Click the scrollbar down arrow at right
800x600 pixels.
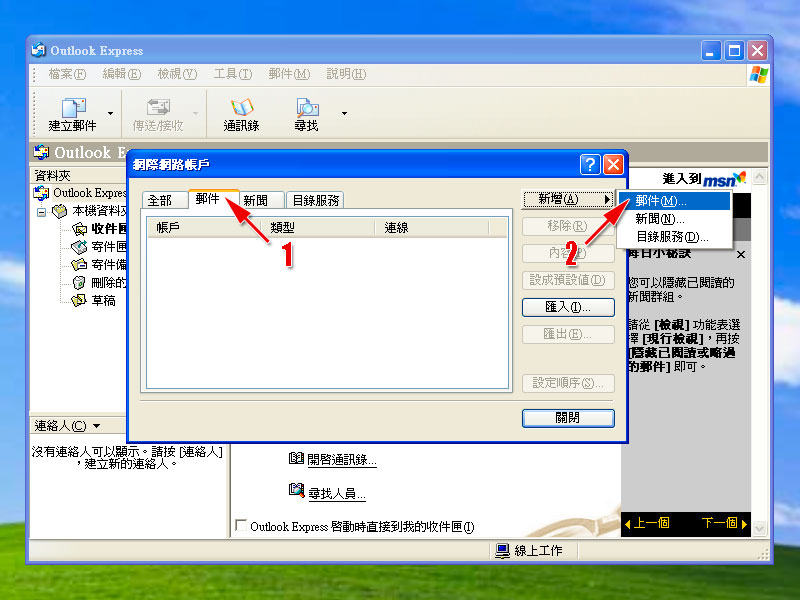point(759,529)
